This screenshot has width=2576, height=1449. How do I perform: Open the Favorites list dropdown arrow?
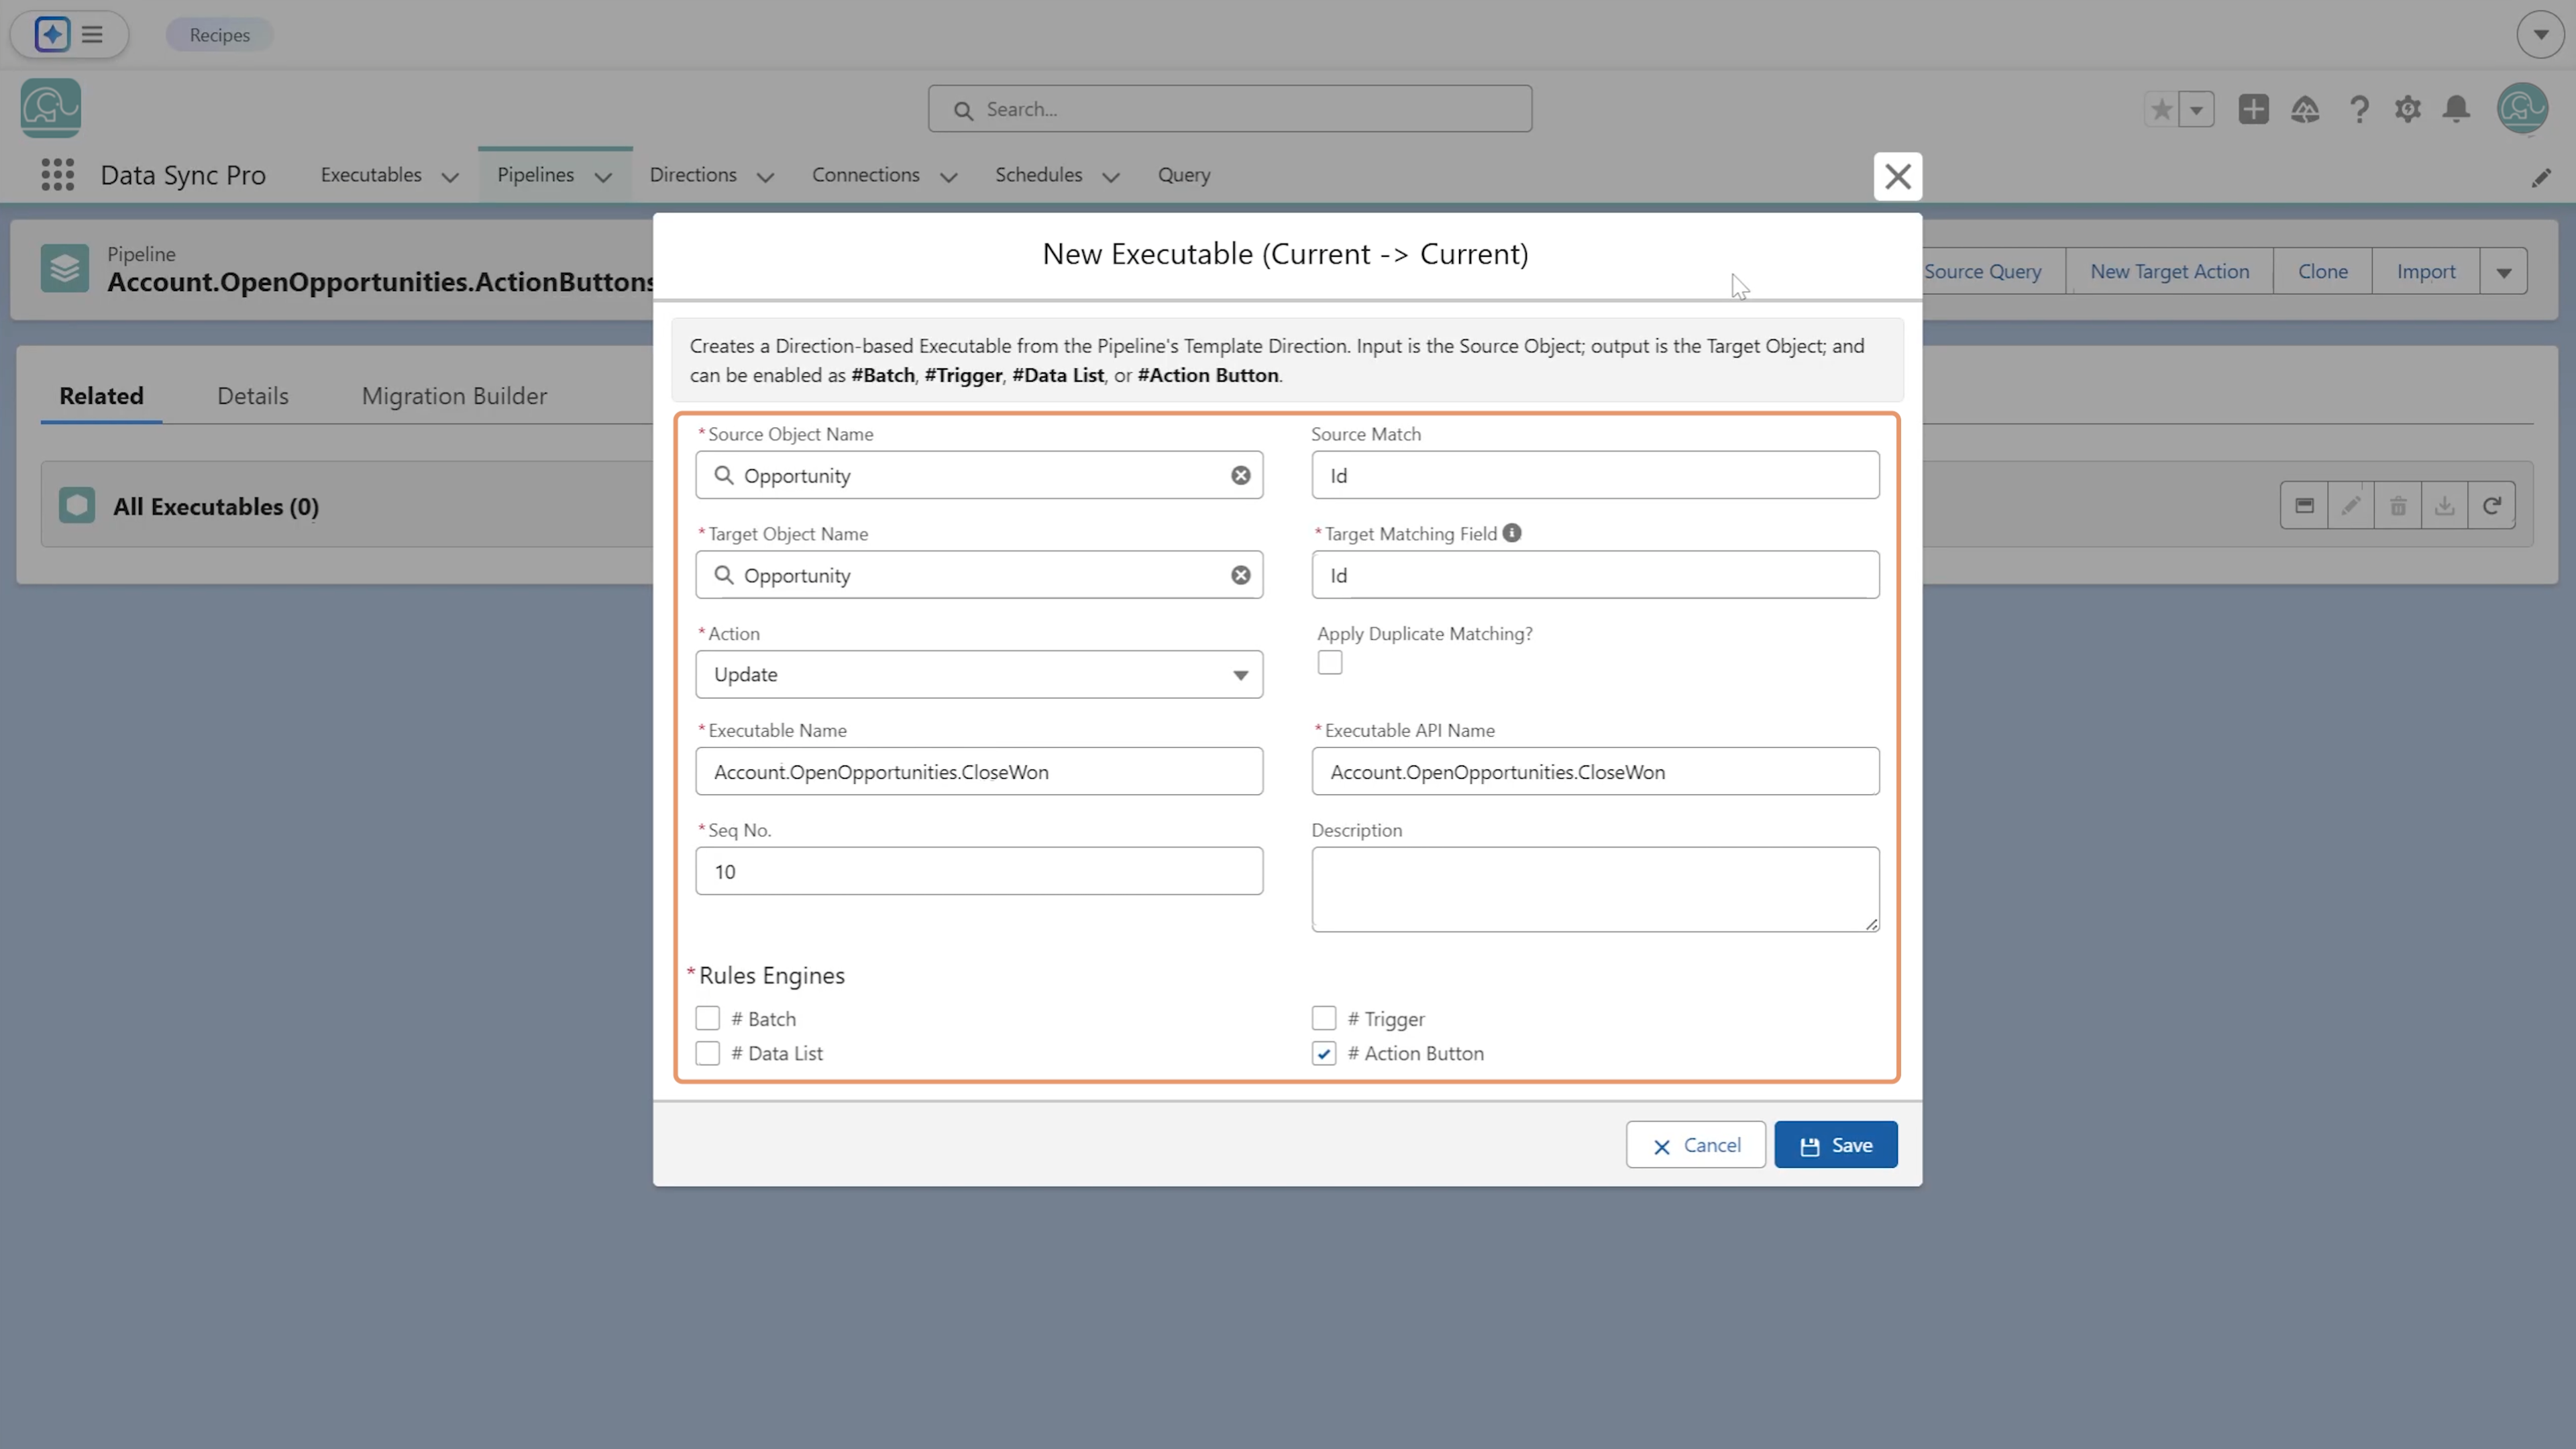2197,109
